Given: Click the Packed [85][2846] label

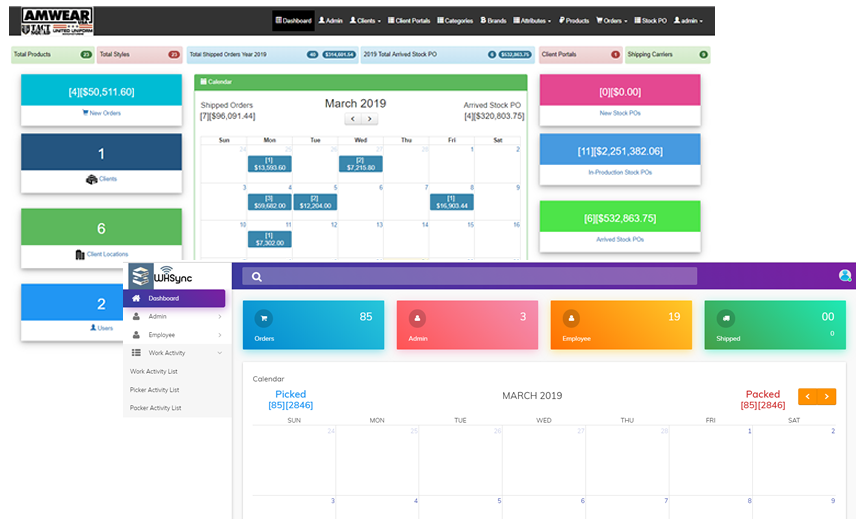Looking at the screenshot, I should [763, 399].
